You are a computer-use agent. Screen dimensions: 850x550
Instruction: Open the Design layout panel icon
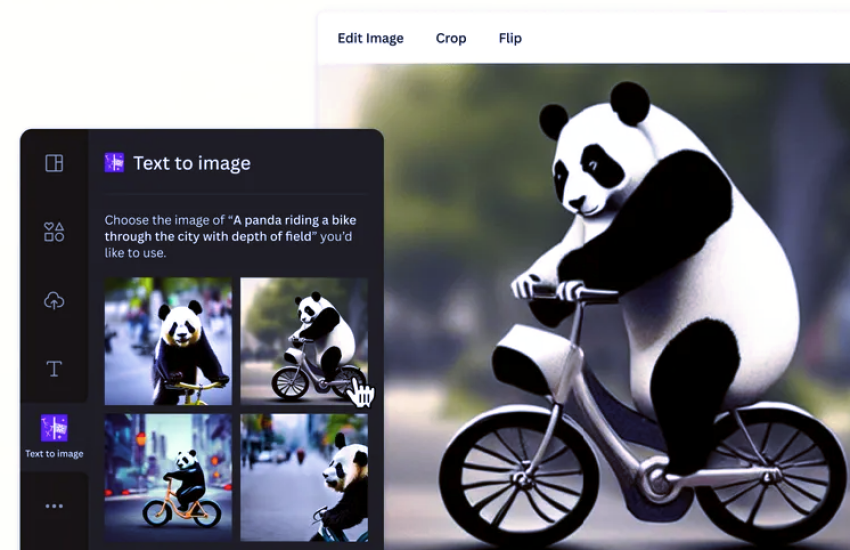pos(54,163)
